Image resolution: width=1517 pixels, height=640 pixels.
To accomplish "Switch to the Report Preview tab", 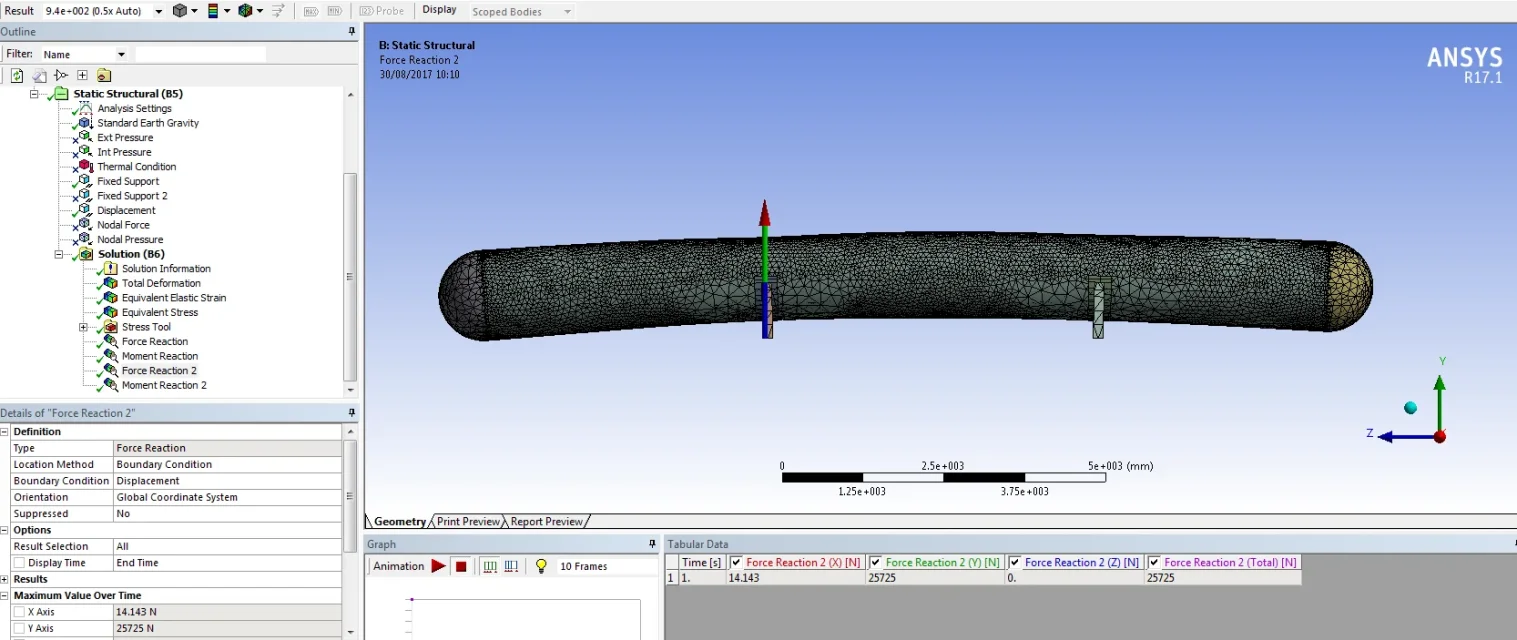I will pos(546,521).
